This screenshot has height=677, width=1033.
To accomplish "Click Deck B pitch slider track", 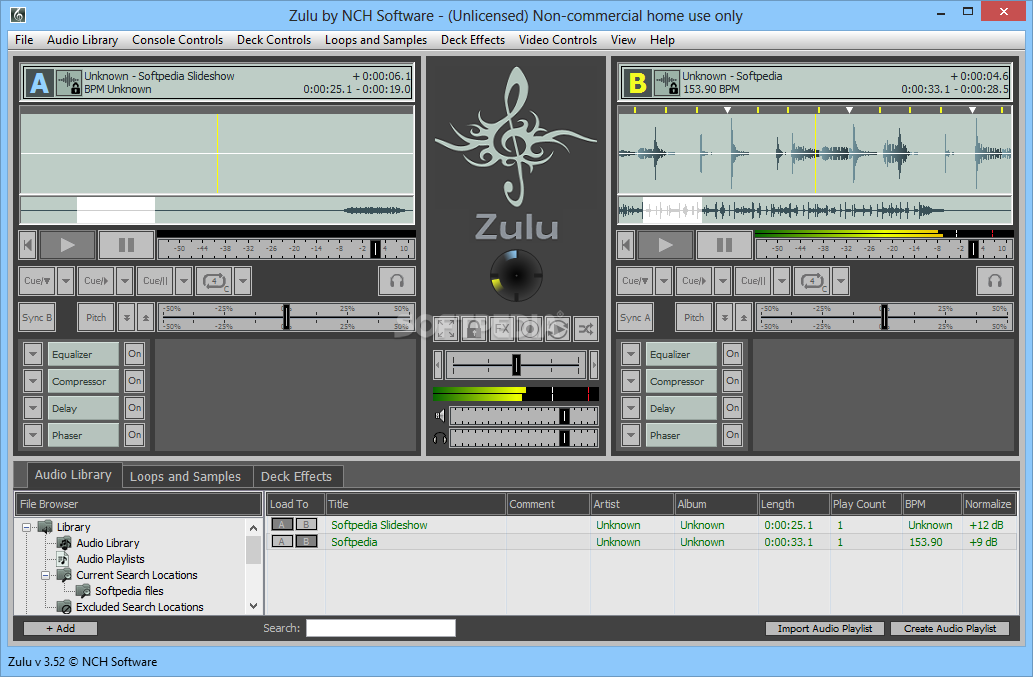I will click(883, 317).
